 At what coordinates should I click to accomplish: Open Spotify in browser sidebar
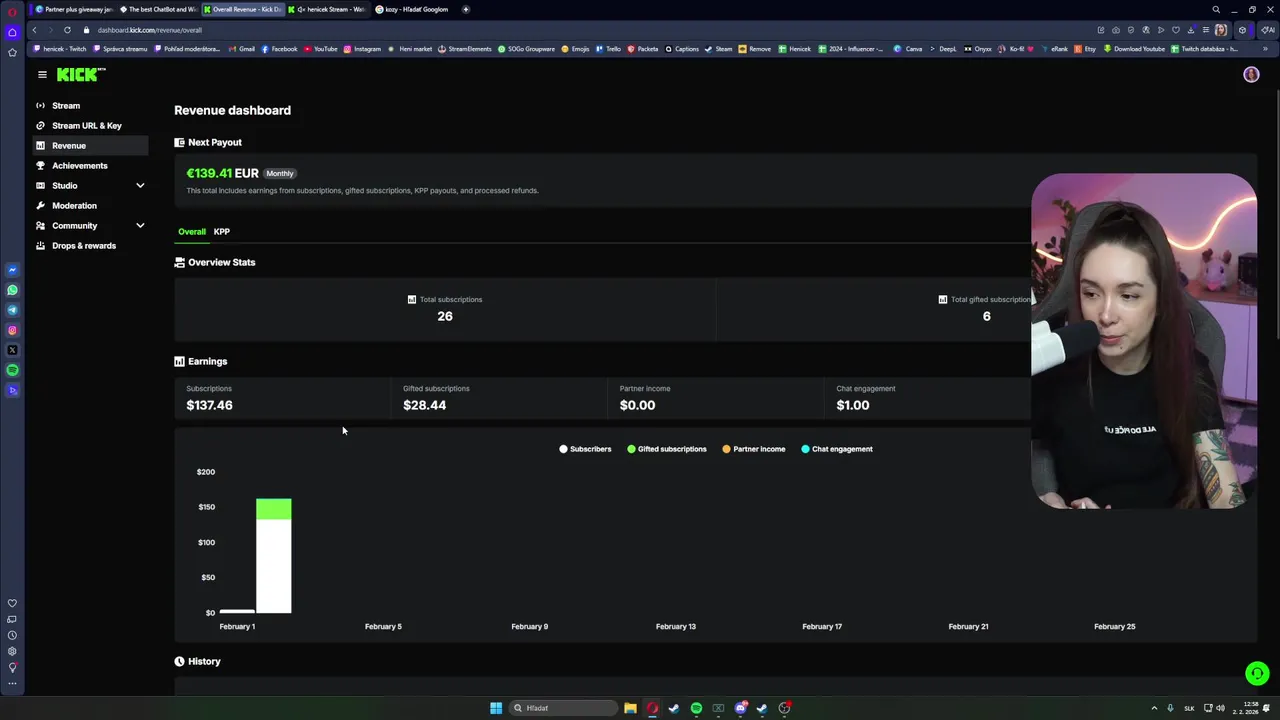pyautogui.click(x=12, y=370)
